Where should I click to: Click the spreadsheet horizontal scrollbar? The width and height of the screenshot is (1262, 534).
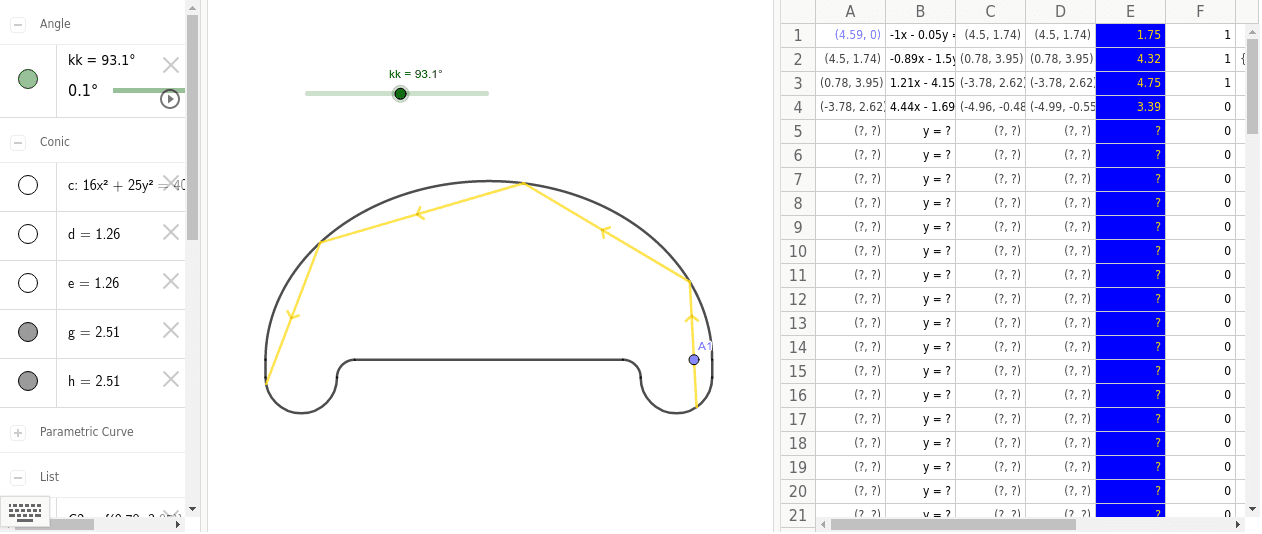coord(953,524)
